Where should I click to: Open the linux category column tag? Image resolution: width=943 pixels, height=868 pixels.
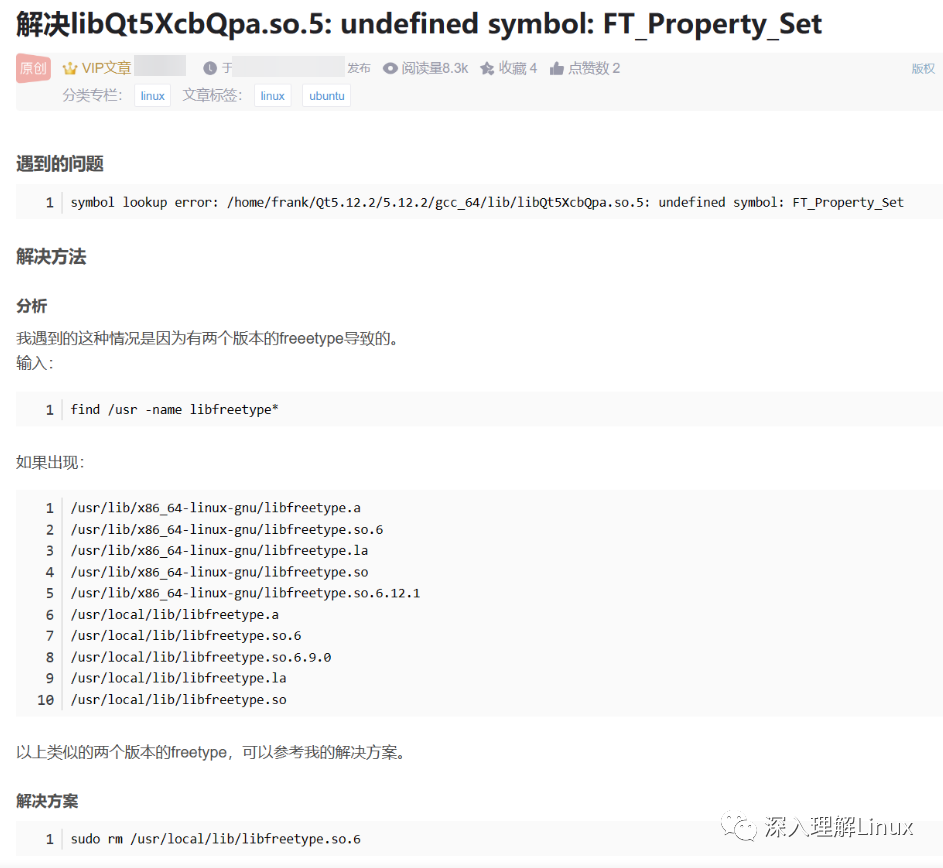click(152, 96)
